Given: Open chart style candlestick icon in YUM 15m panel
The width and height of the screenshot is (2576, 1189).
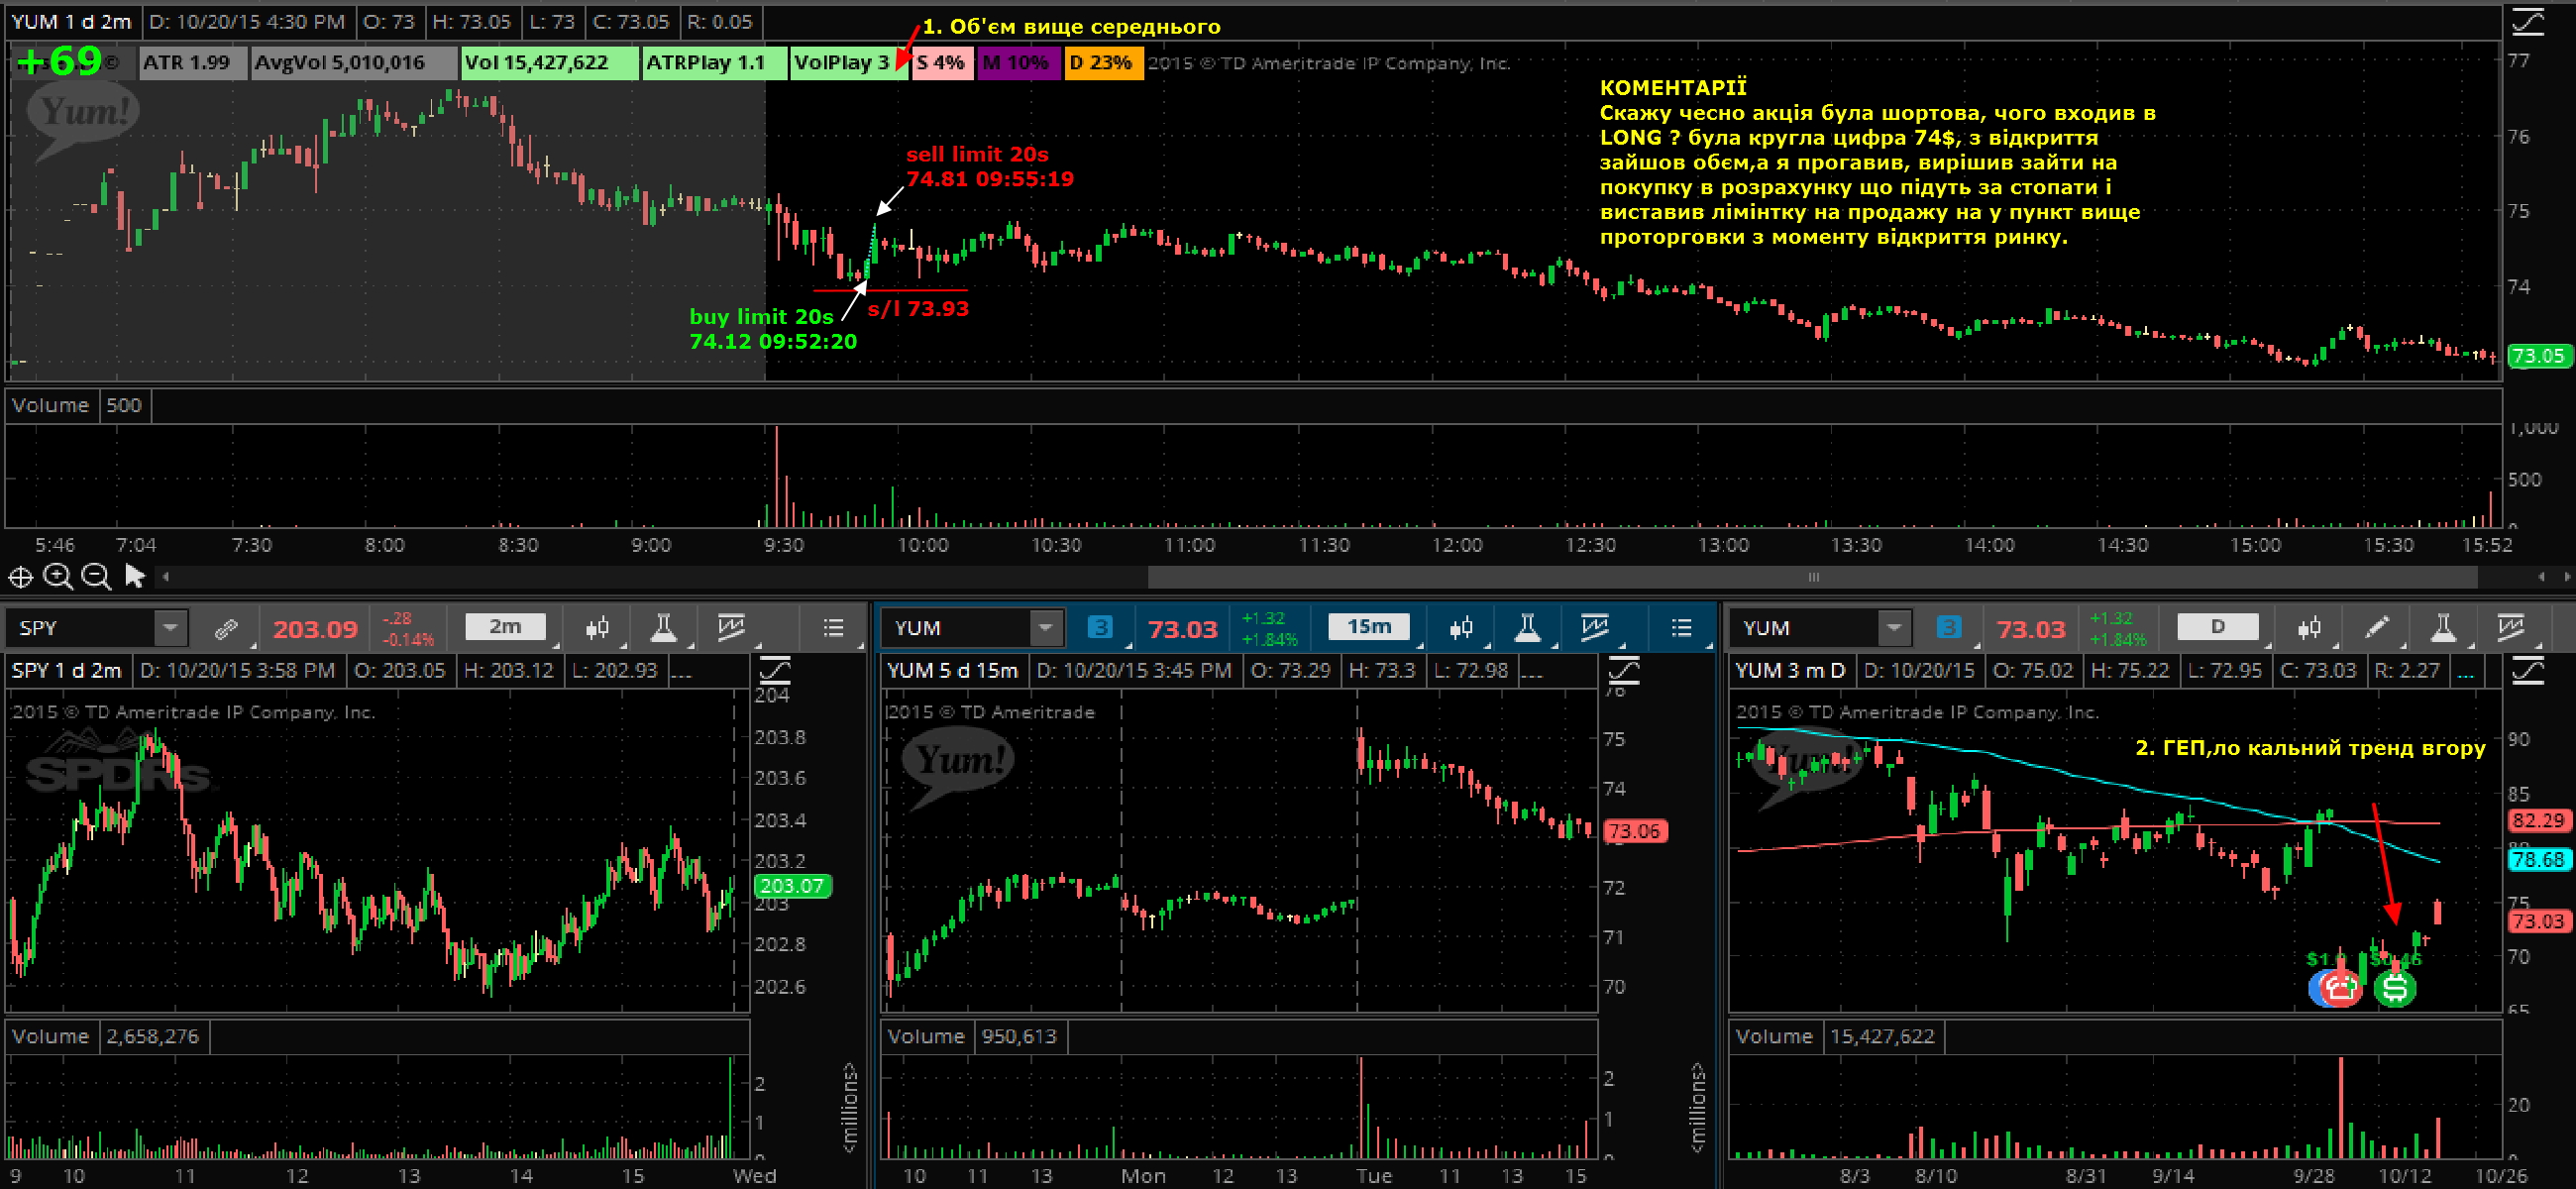Looking at the screenshot, I should click(1461, 628).
